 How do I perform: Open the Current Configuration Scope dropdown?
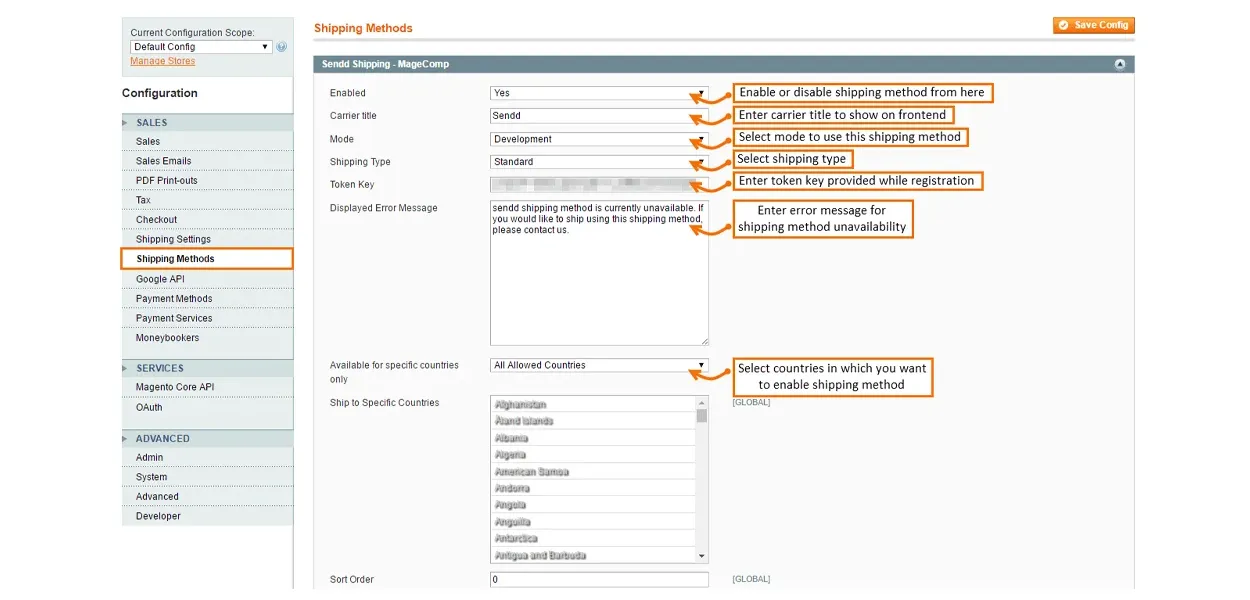pos(201,47)
